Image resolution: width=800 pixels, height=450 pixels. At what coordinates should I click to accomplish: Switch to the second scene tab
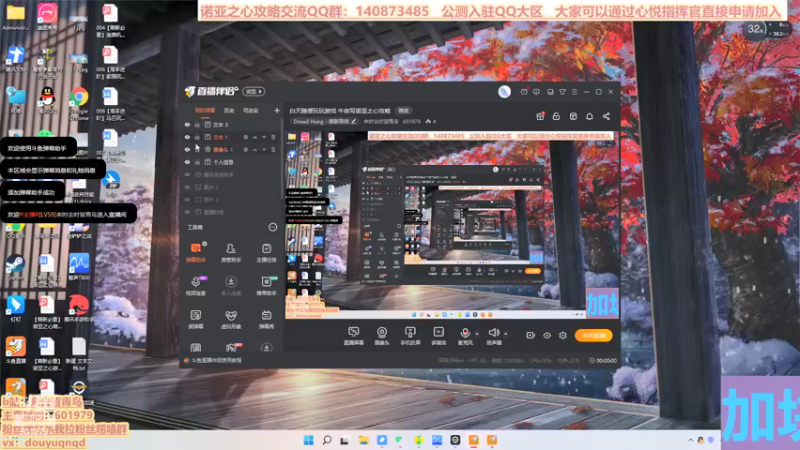[x=229, y=110]
